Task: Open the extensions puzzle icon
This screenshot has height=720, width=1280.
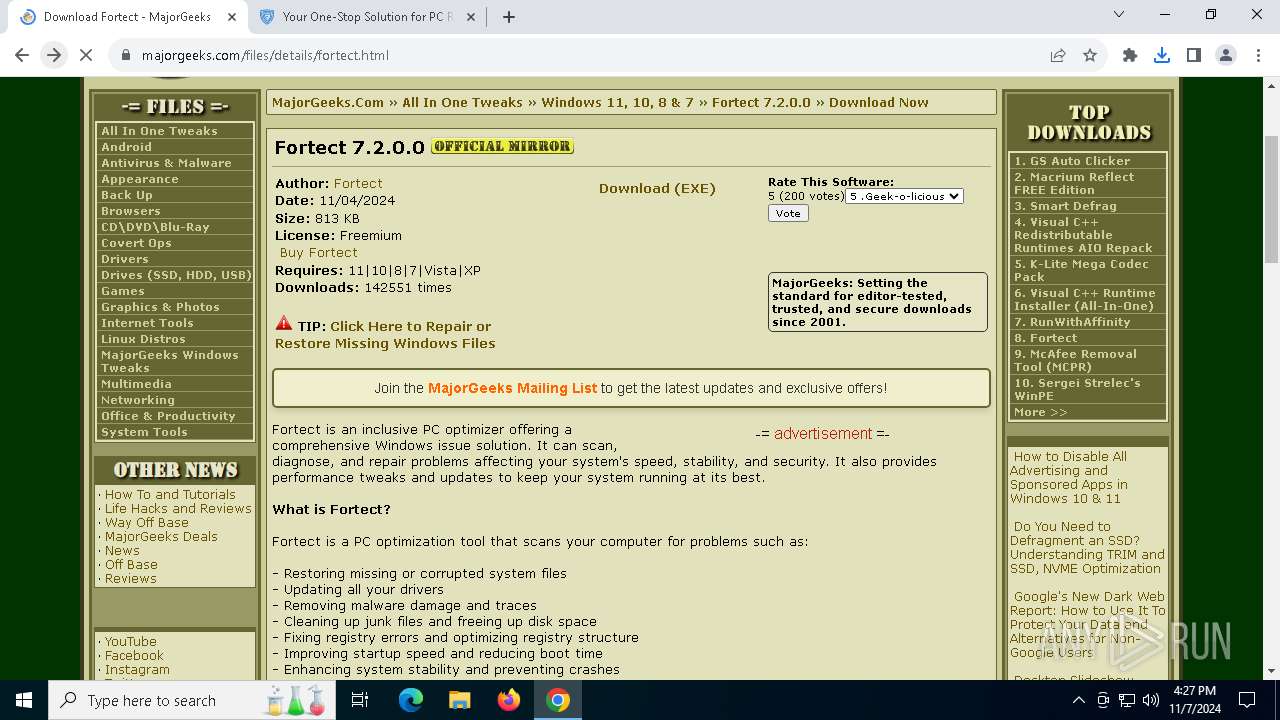Action: (1130, 55)
